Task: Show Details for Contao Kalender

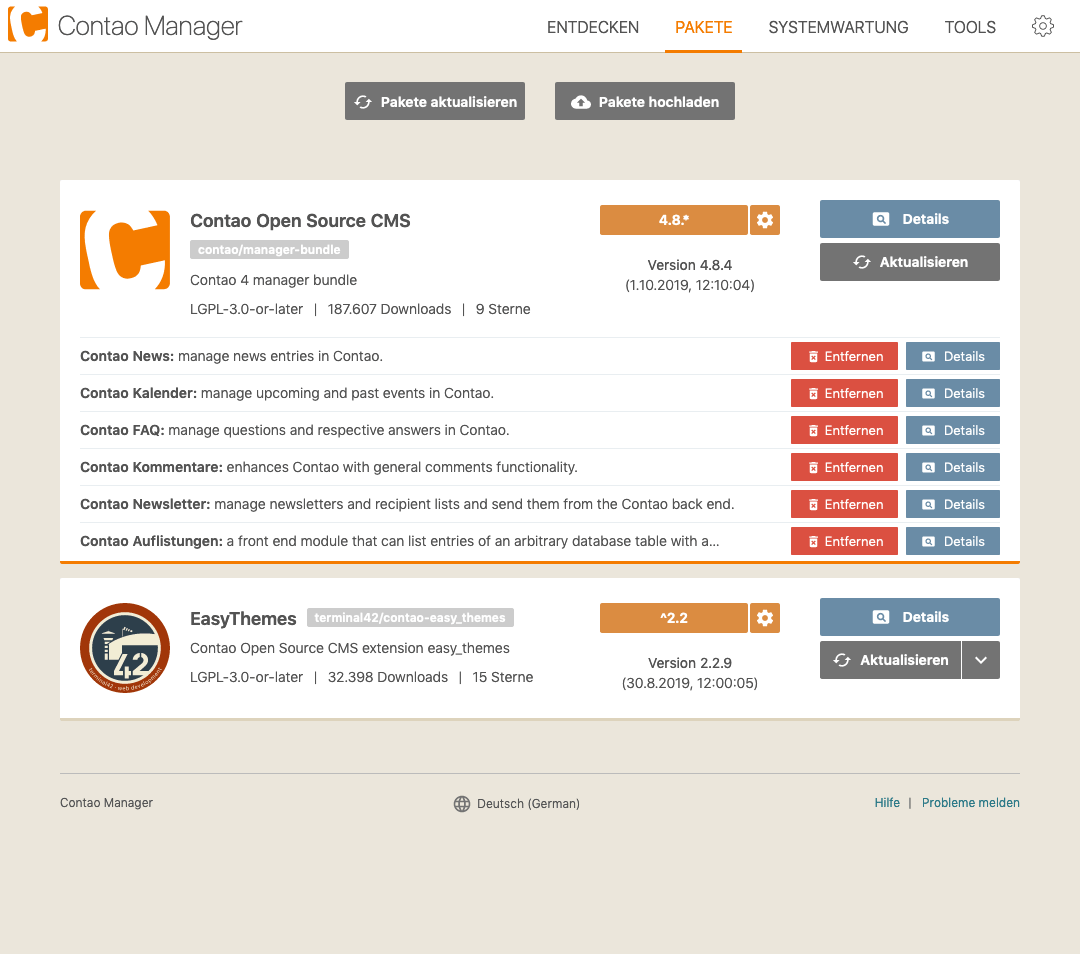Action: point(953,393)
